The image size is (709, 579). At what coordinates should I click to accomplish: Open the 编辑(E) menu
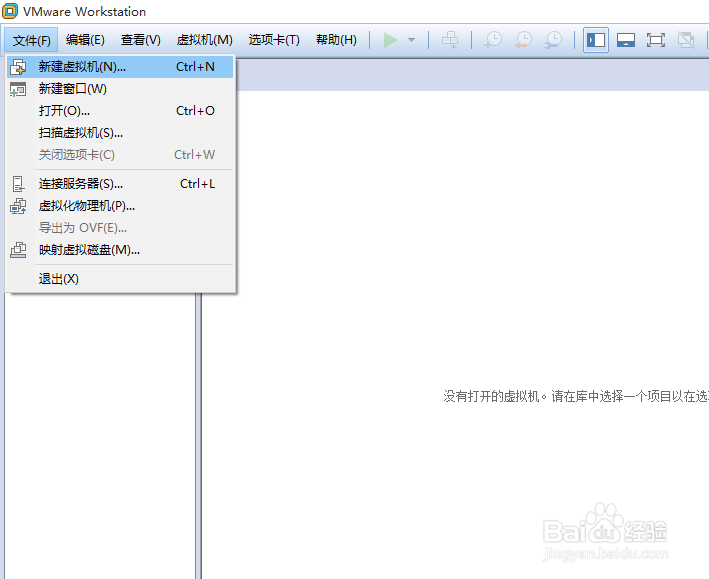click(x=85, y=40)
